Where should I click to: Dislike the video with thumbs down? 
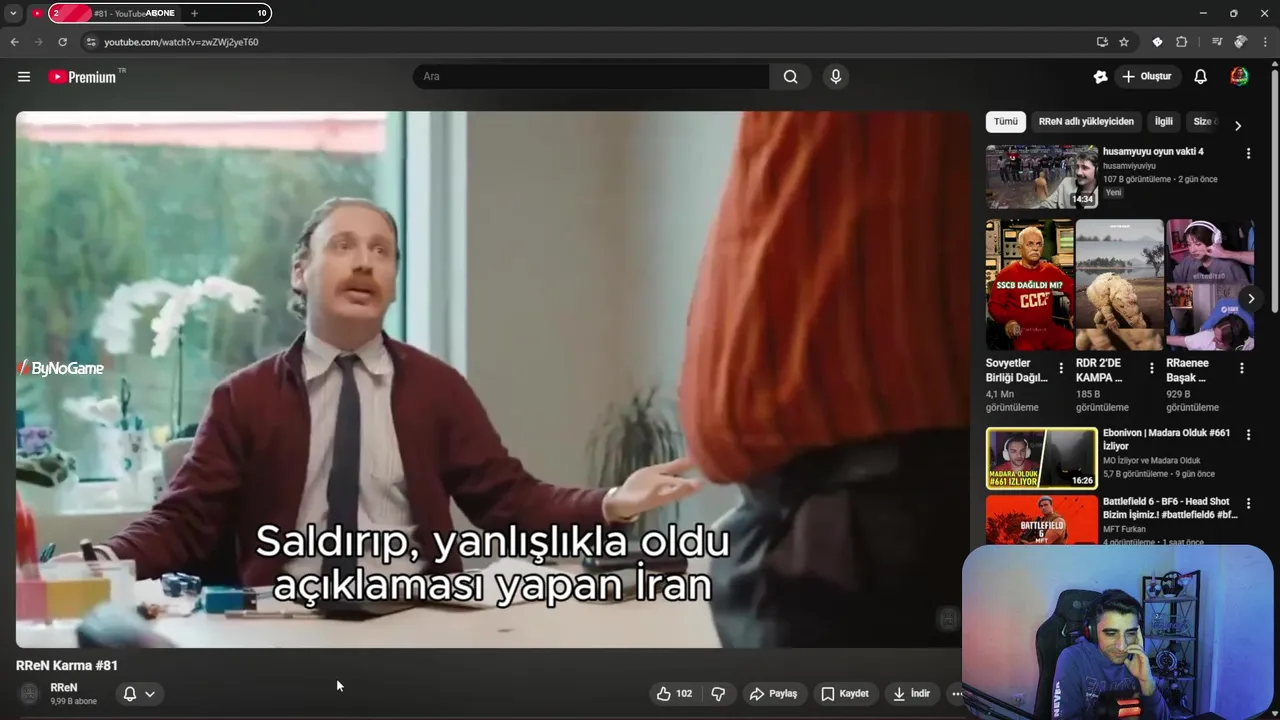coord(718,693)
